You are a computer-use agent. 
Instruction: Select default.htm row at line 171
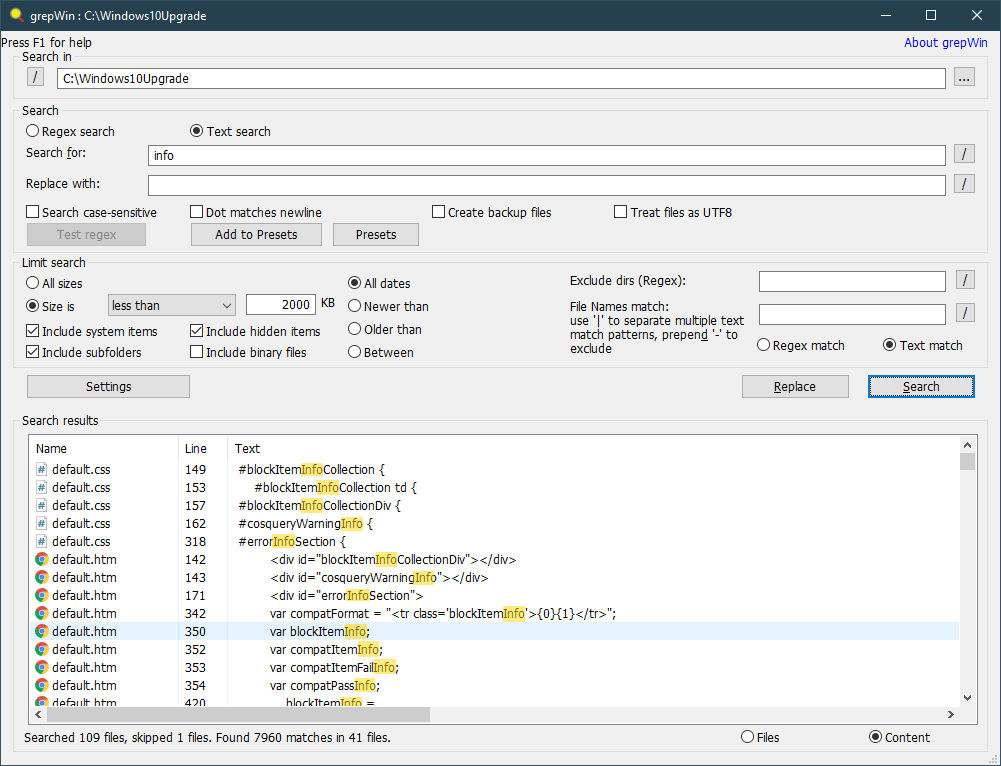[494, 595]
